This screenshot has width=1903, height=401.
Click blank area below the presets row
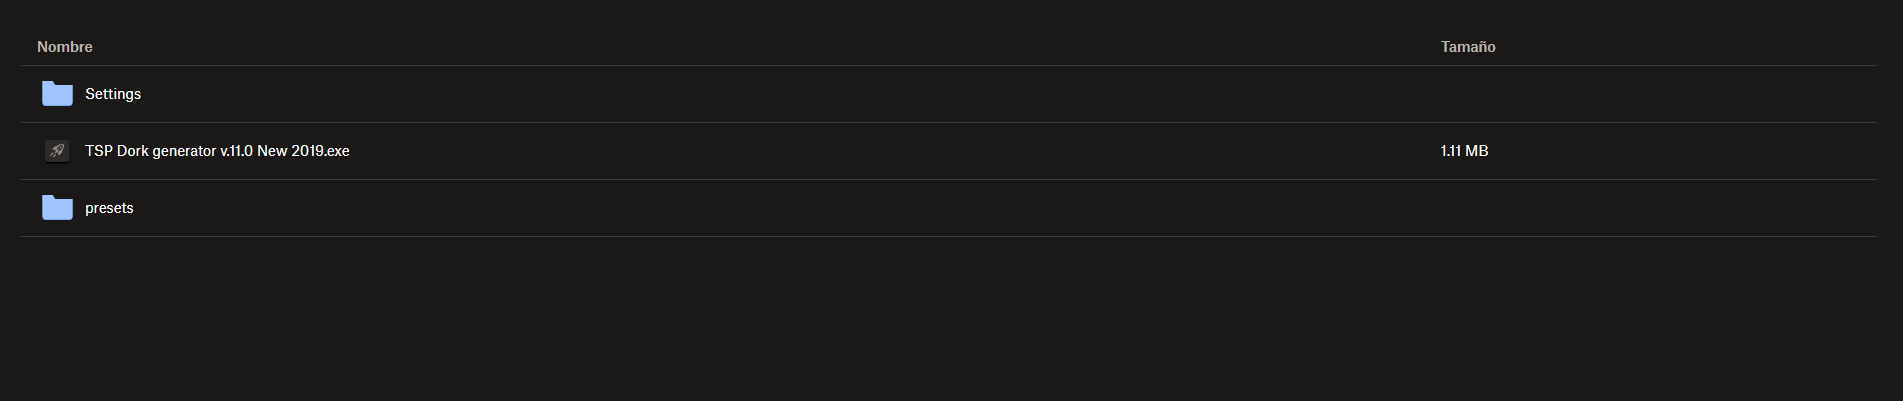[948, 320]
